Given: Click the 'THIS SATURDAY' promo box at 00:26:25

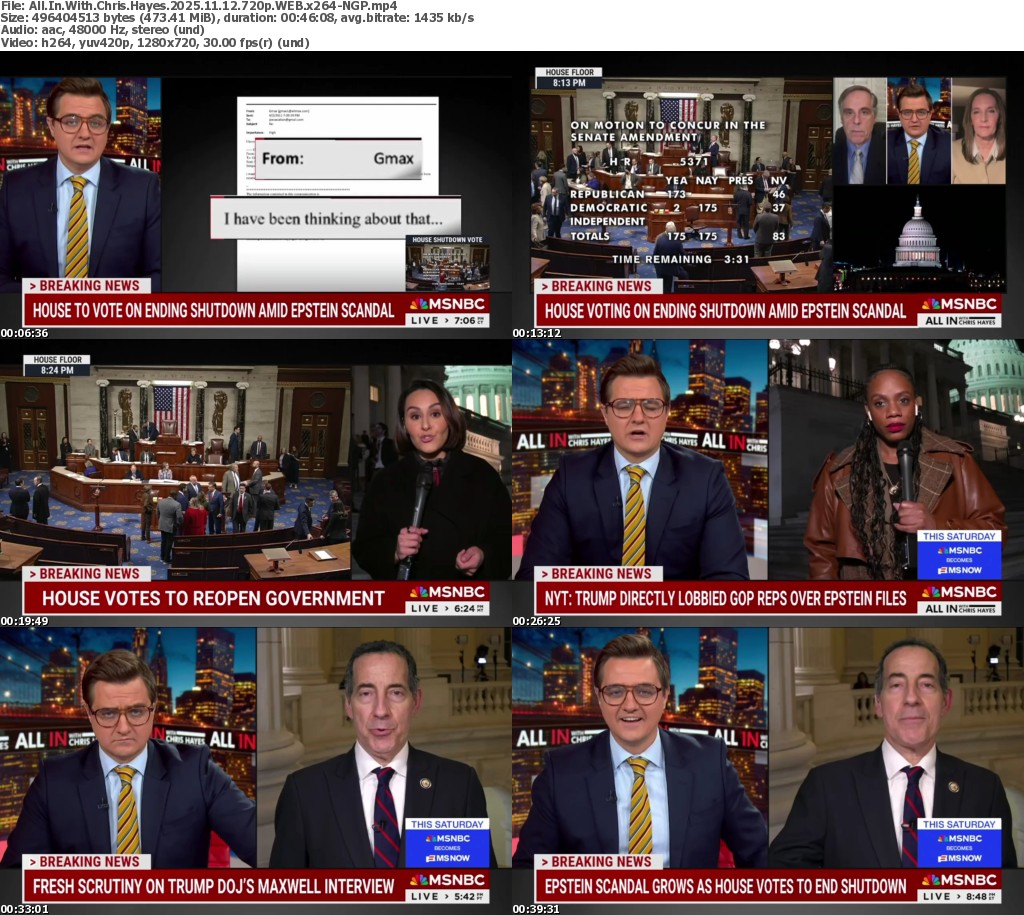Looking at the screenshot, I should point(958,555).
